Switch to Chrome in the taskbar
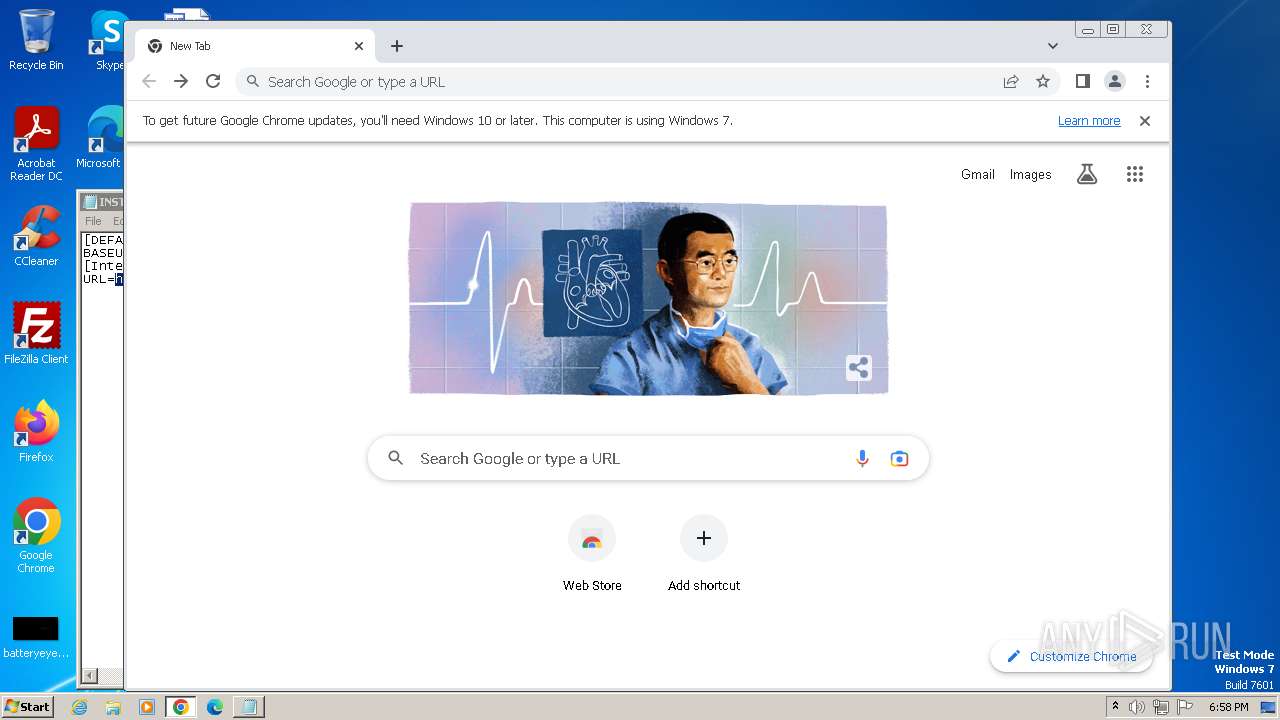The width and height of the screenshot is (1280, 720). pos(181,707)
